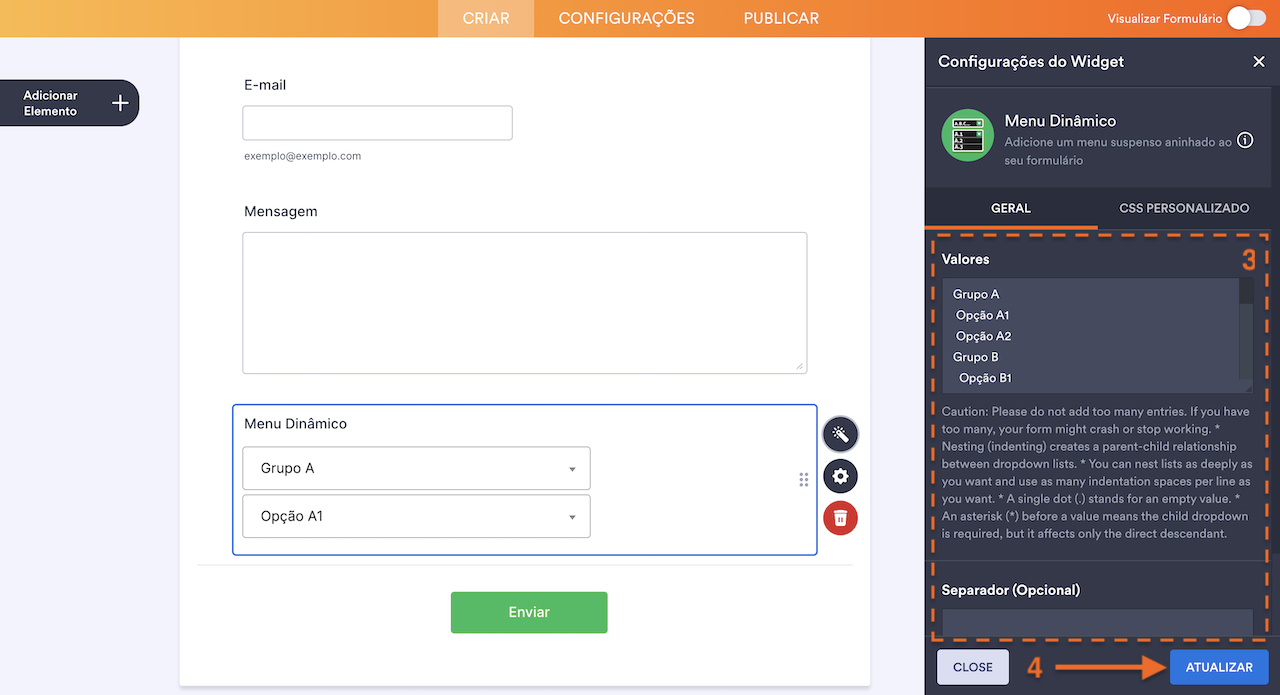Screen dimensions: 1280x695
Task: Click the Menu Dinâmico widget icon thumbnail
Action: [967, 135]
